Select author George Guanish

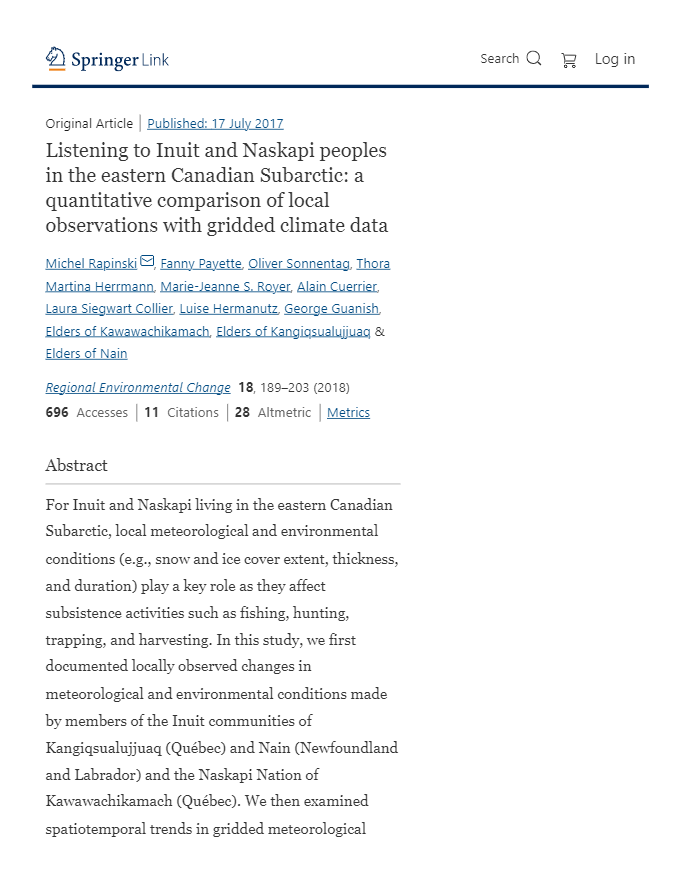tap(331, 309)
